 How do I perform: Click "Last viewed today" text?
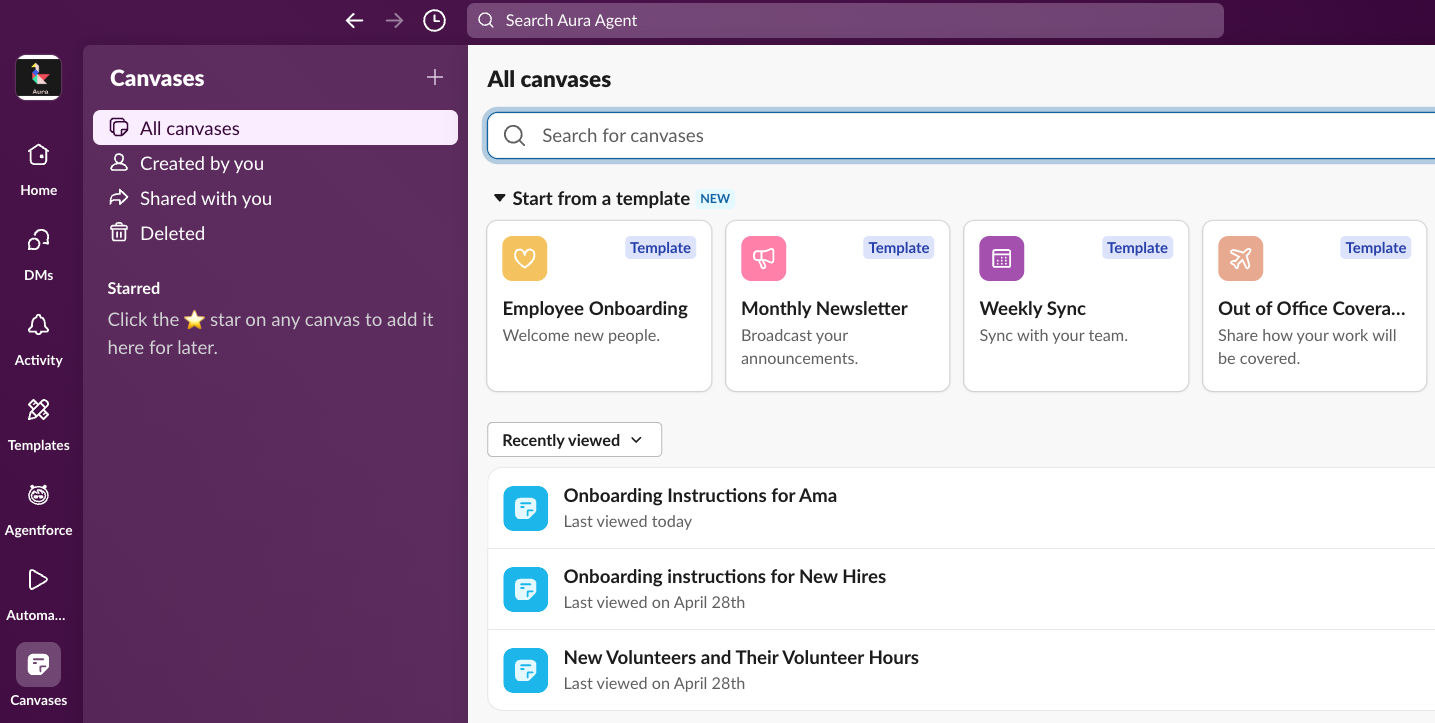[x=628, y=521]
